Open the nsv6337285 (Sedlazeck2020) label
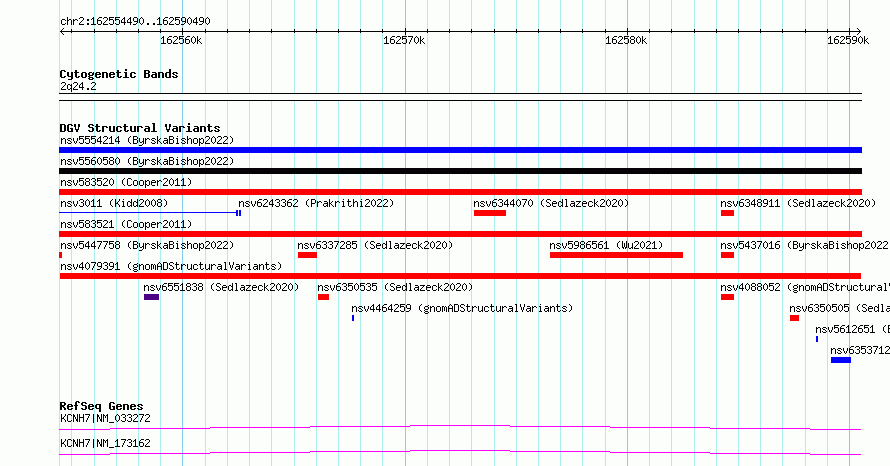This screenshot has width=890, height=466. coord(376,245)
